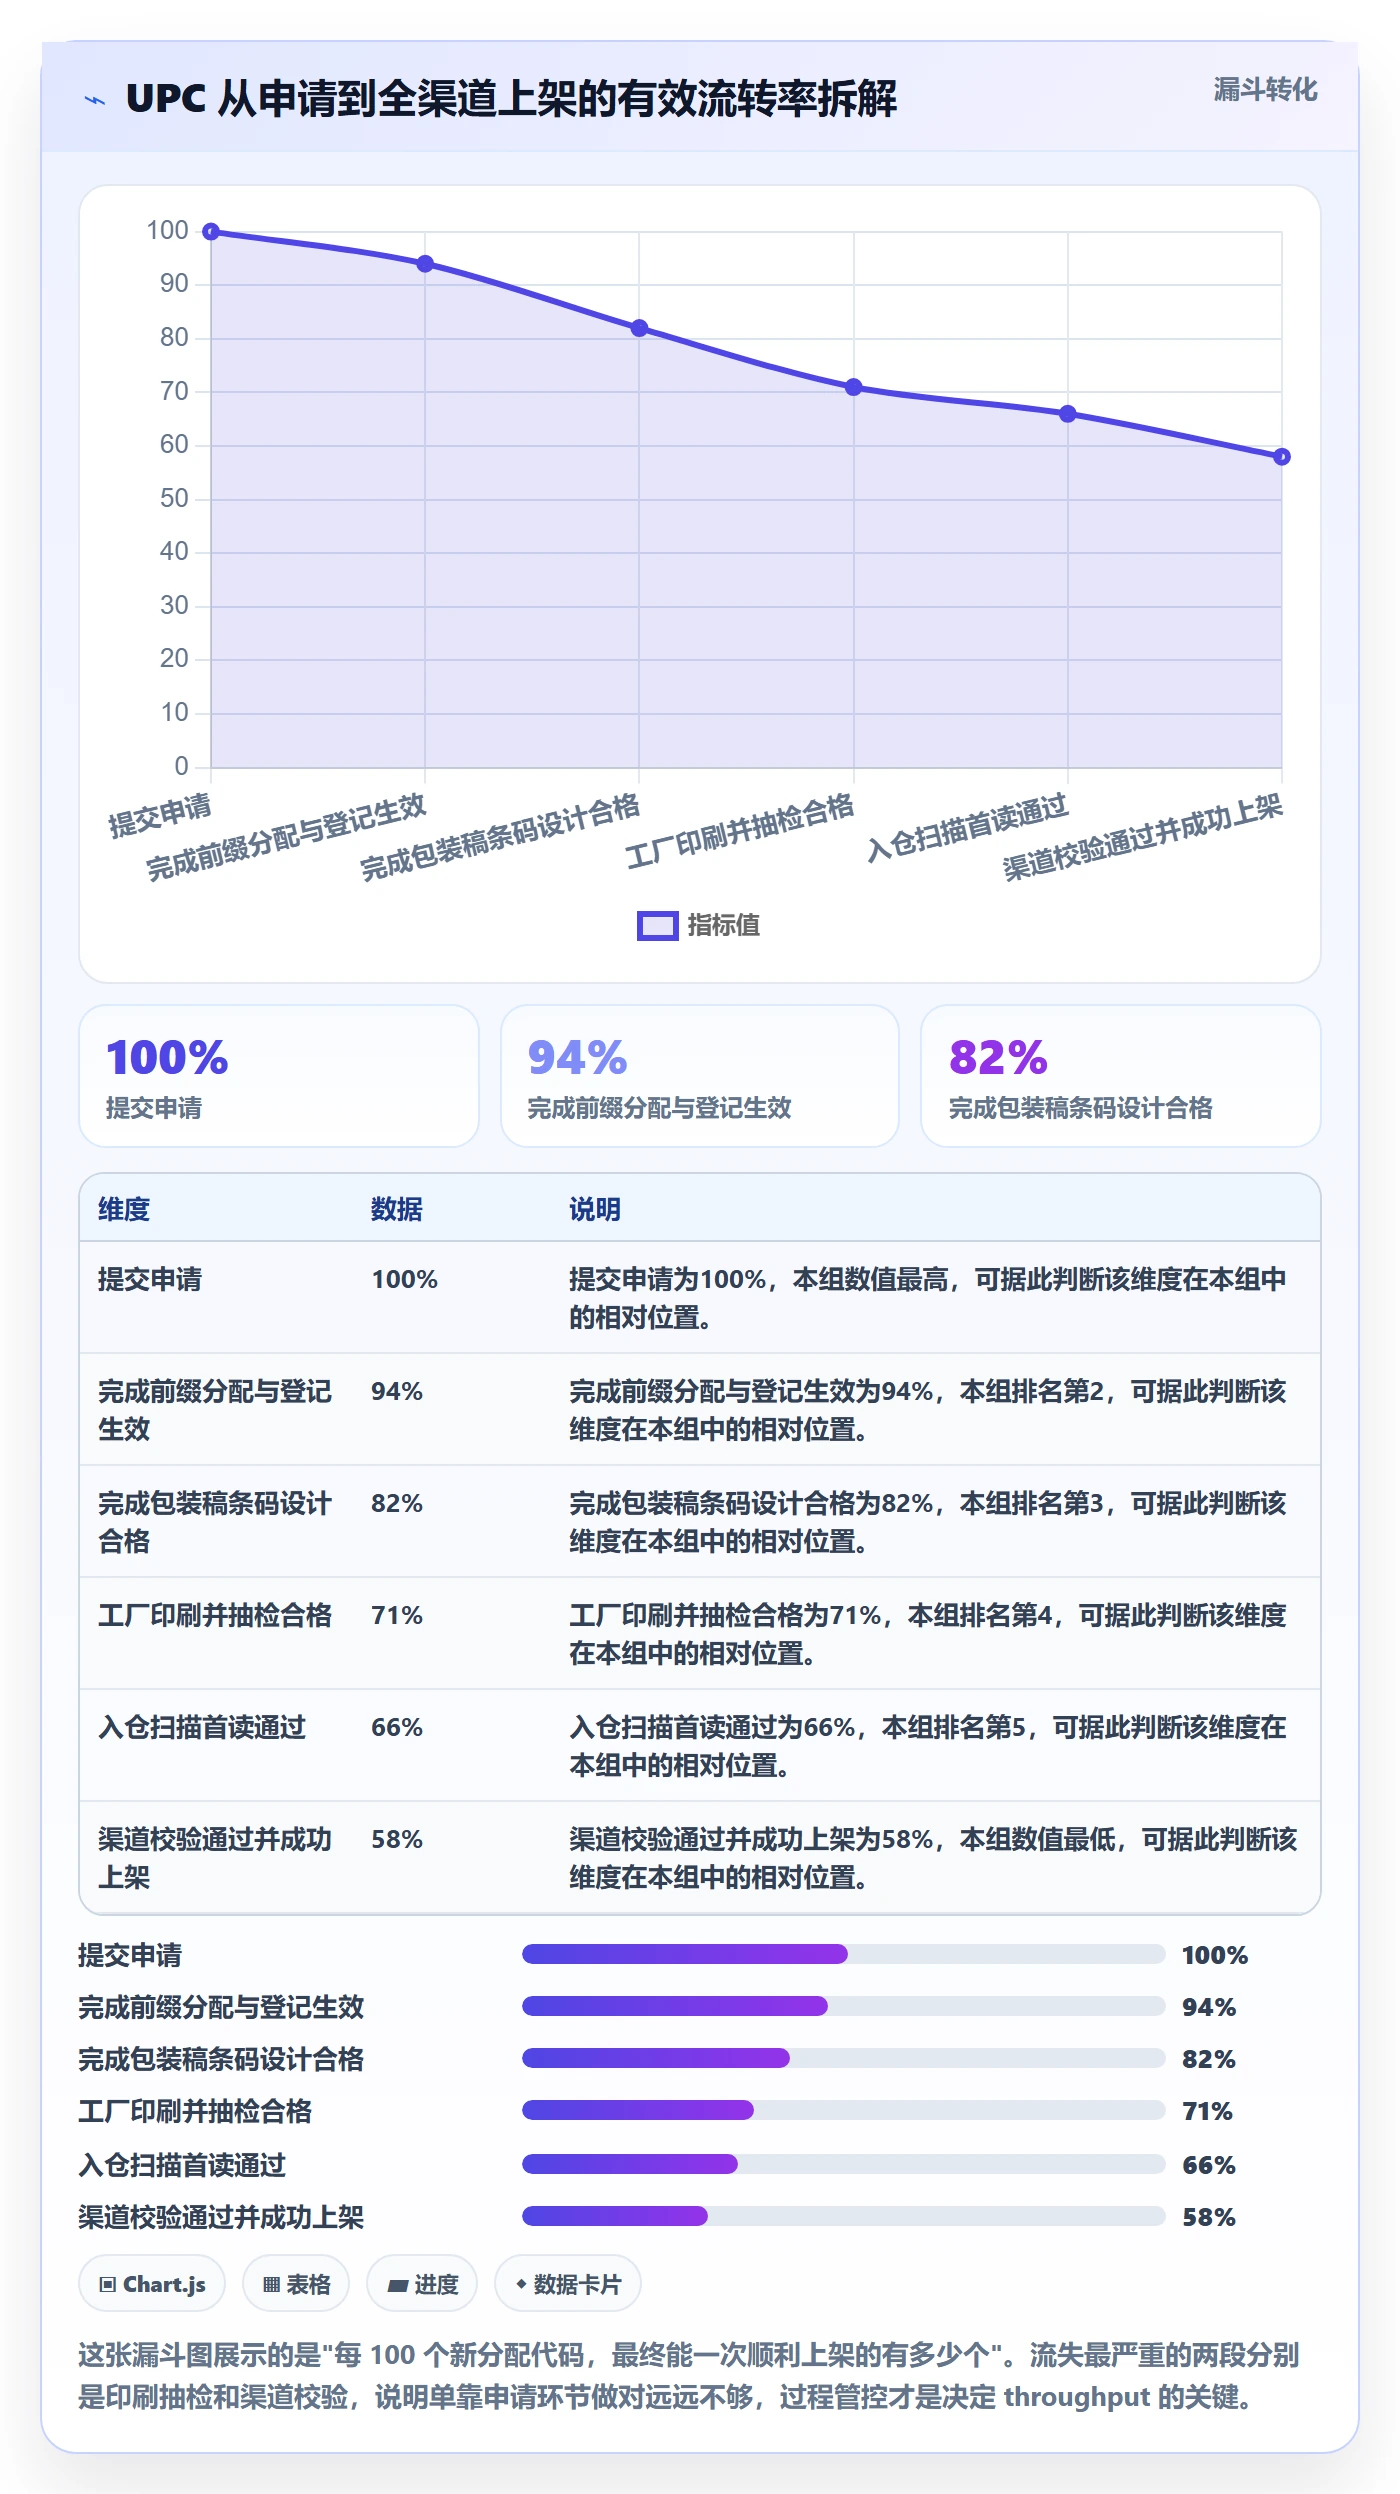Click the 入仓扫描首读通过 x-axis label
The width and height of the screenshot is (1400, 2494).
967,828
